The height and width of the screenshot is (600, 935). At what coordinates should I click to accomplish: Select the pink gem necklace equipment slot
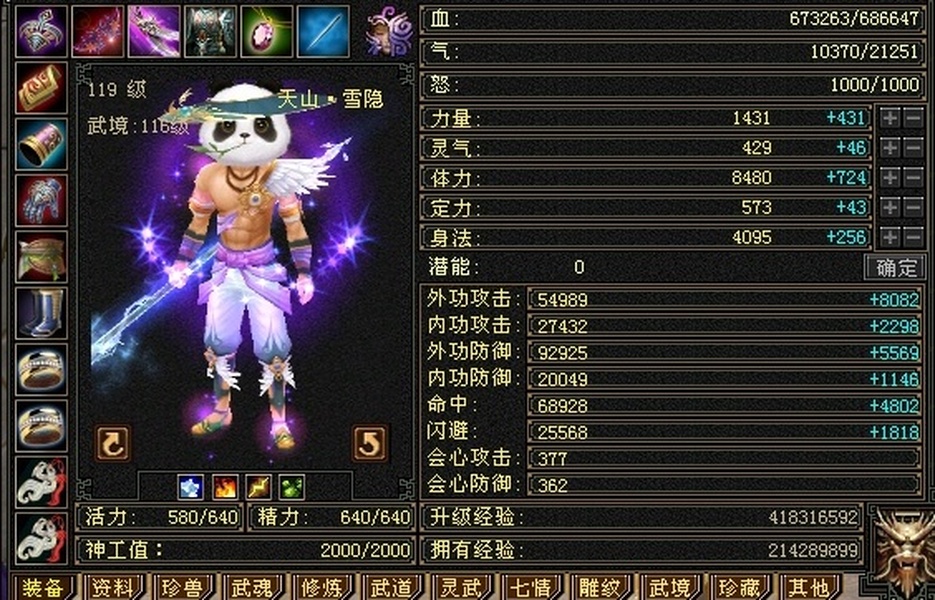pos(267,32)
